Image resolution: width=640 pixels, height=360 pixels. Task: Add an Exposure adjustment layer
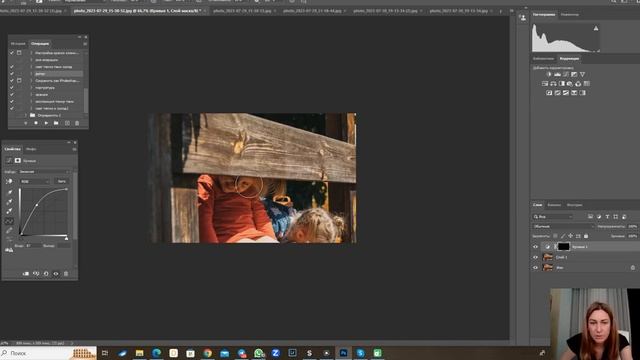click(574, 74)
